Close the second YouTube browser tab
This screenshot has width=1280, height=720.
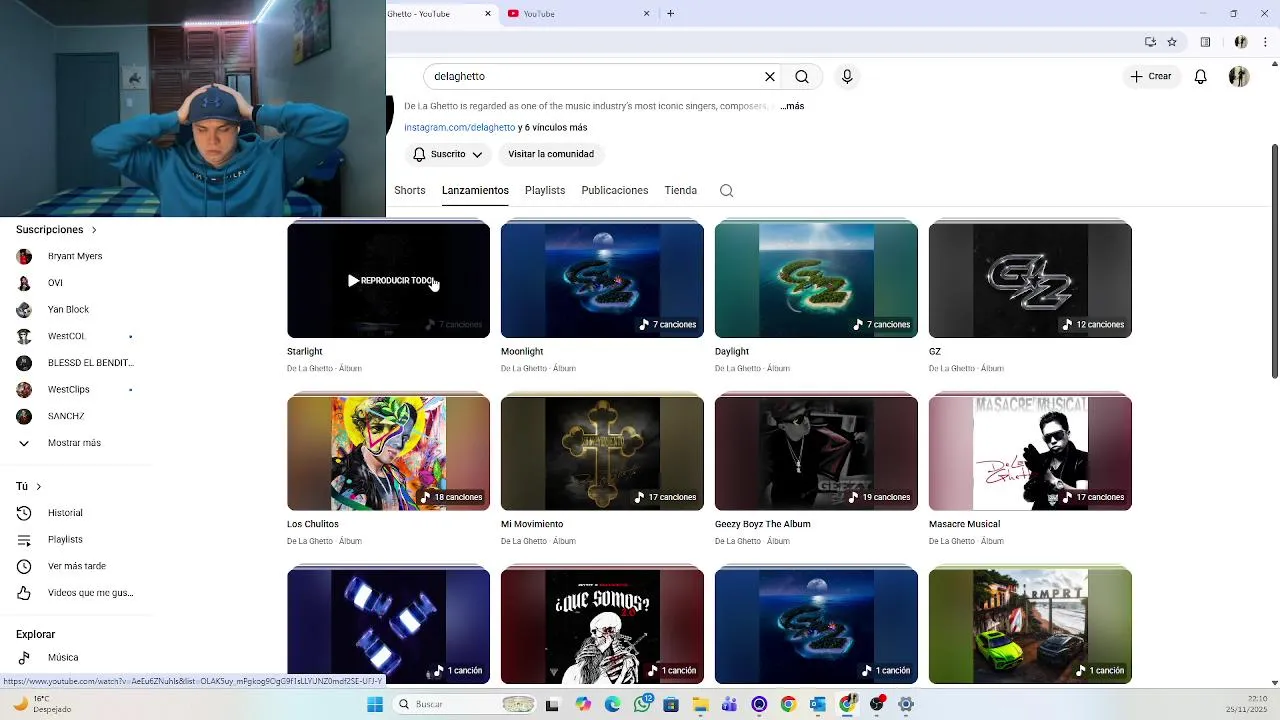pyautogui.click(x=646, y=13)
